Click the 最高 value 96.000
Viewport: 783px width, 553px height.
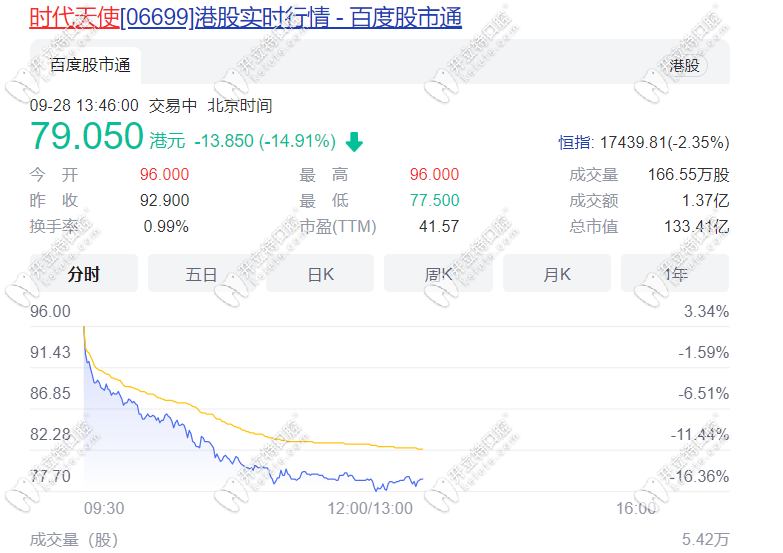[434, 174]
